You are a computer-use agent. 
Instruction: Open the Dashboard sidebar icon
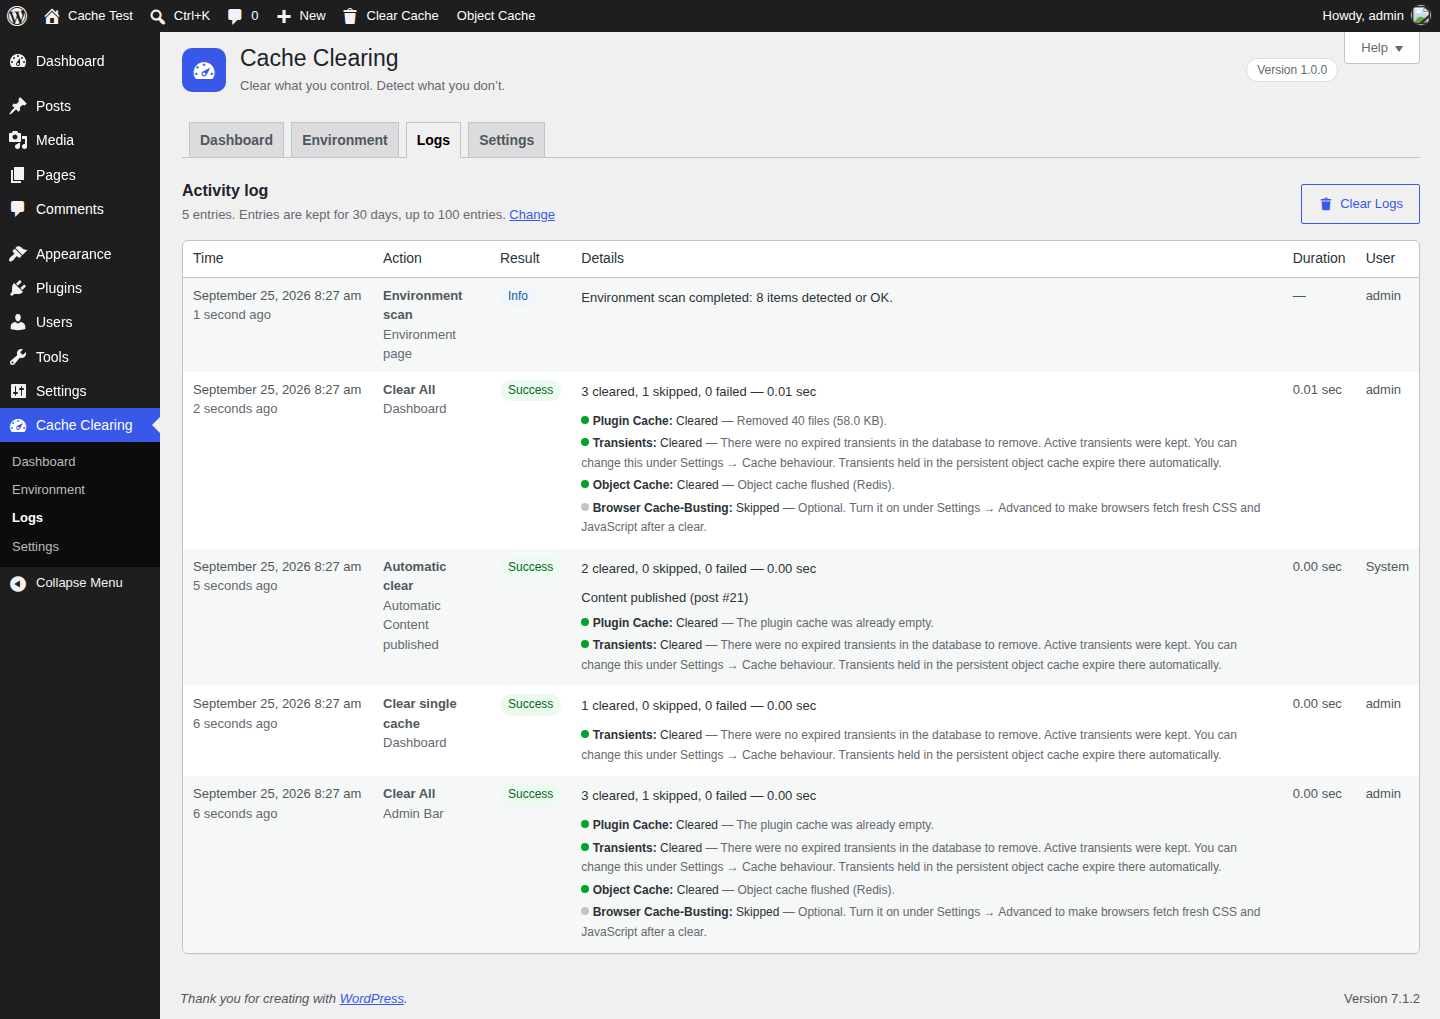[18, 61]
